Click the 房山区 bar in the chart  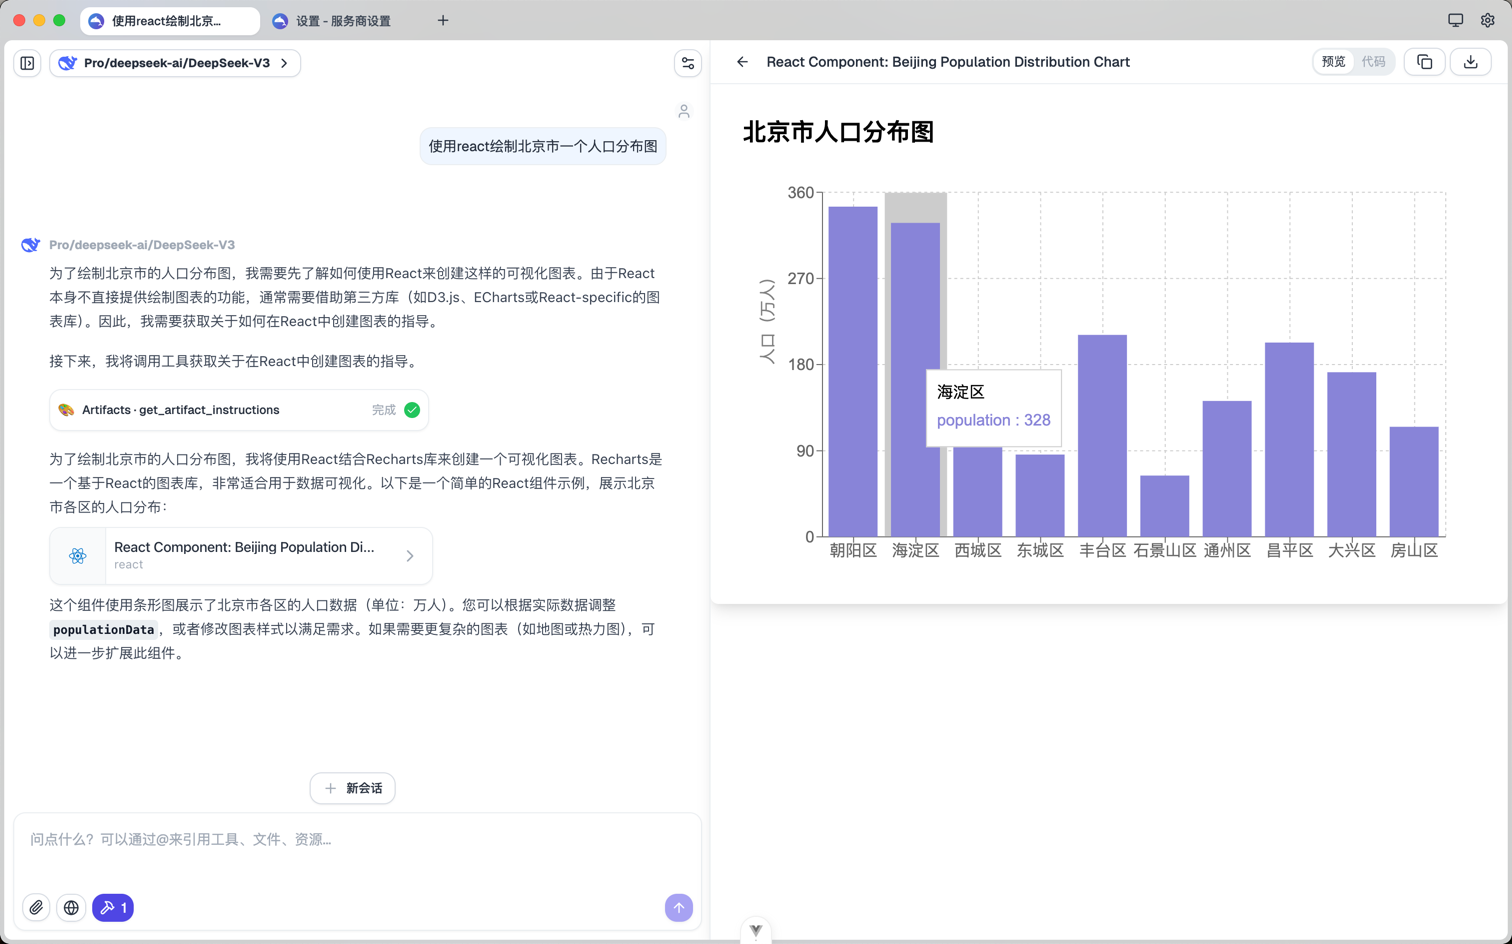[x=1414, y=481]
